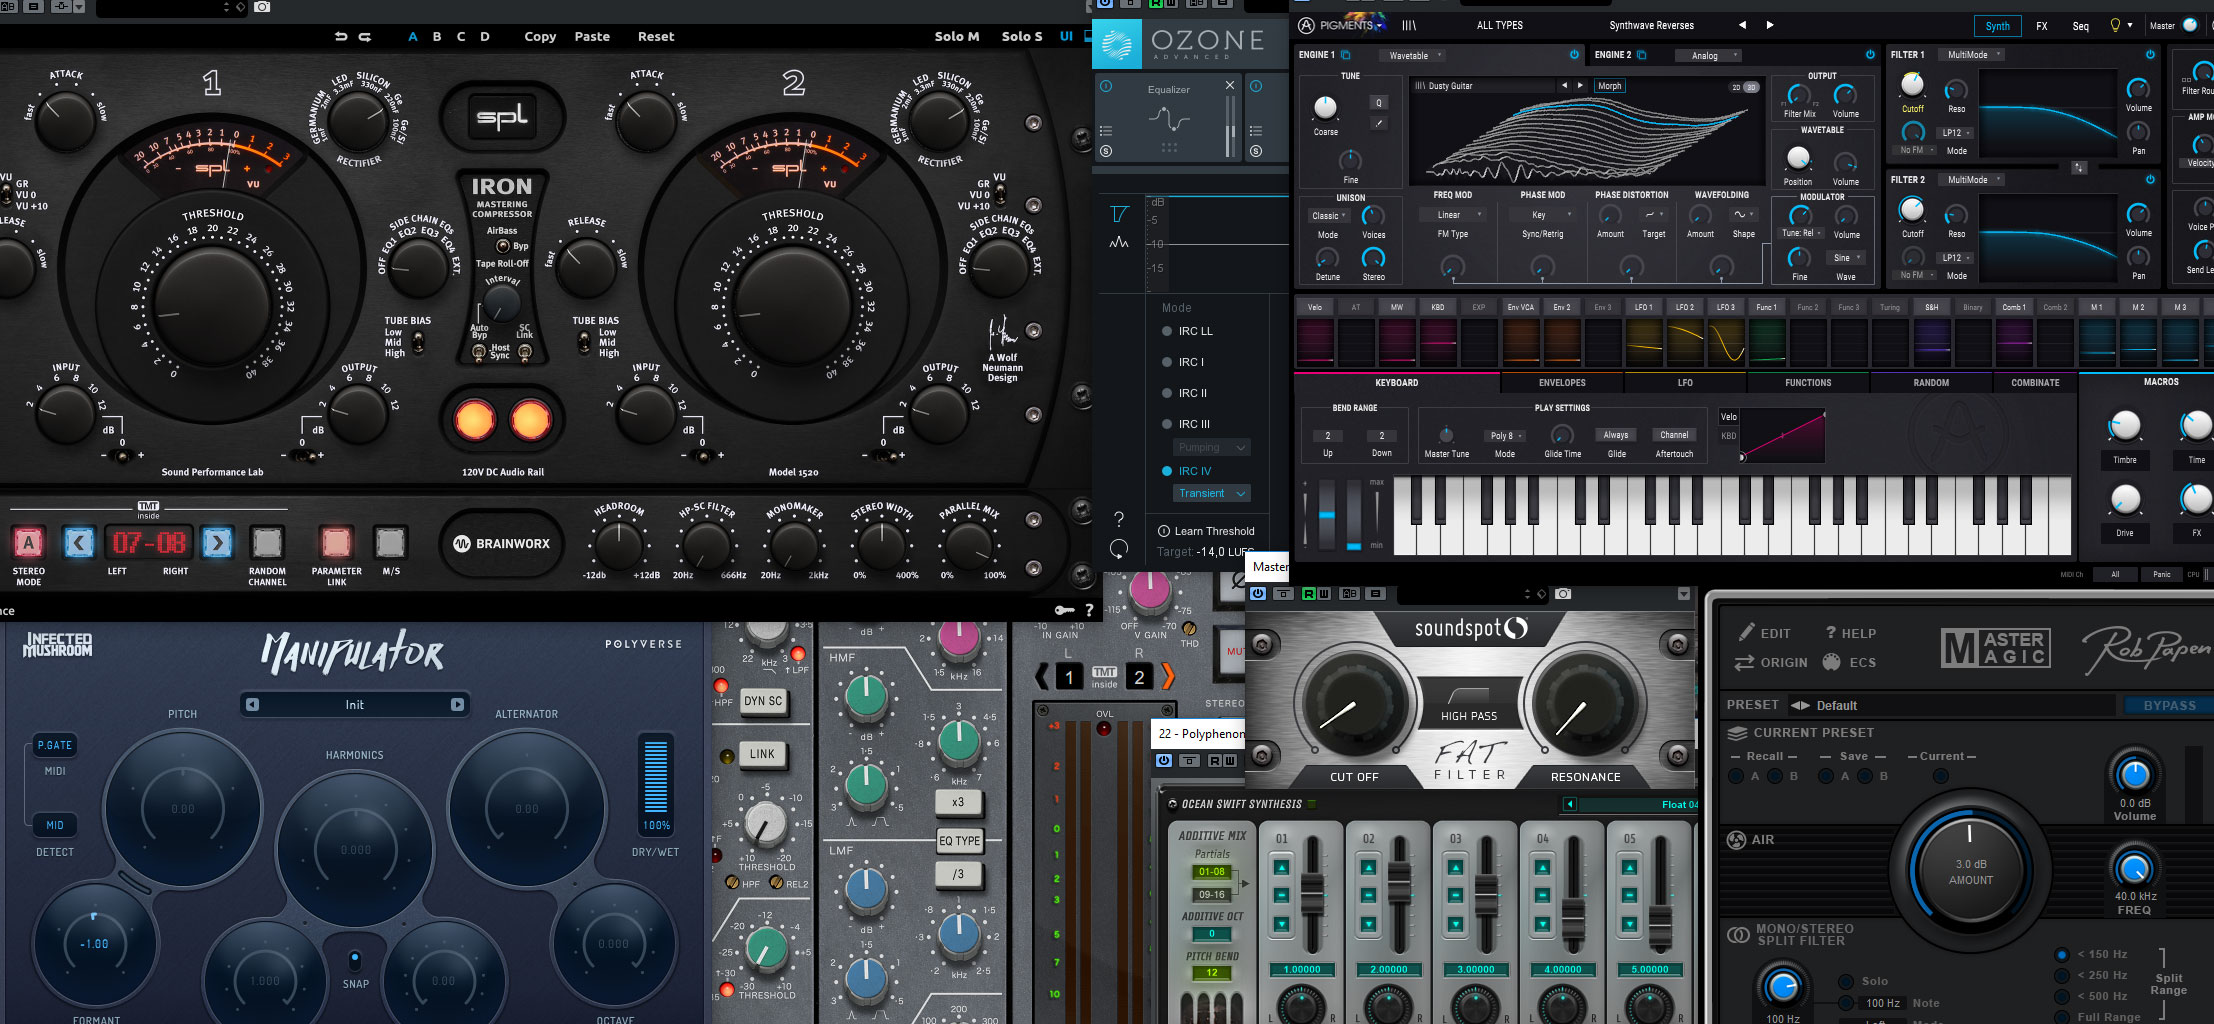The width and height of the screenshot is (2214, 1024).
Task: Click the Copy button in SPL Iron toolbar
Action: tap(540, 37)
